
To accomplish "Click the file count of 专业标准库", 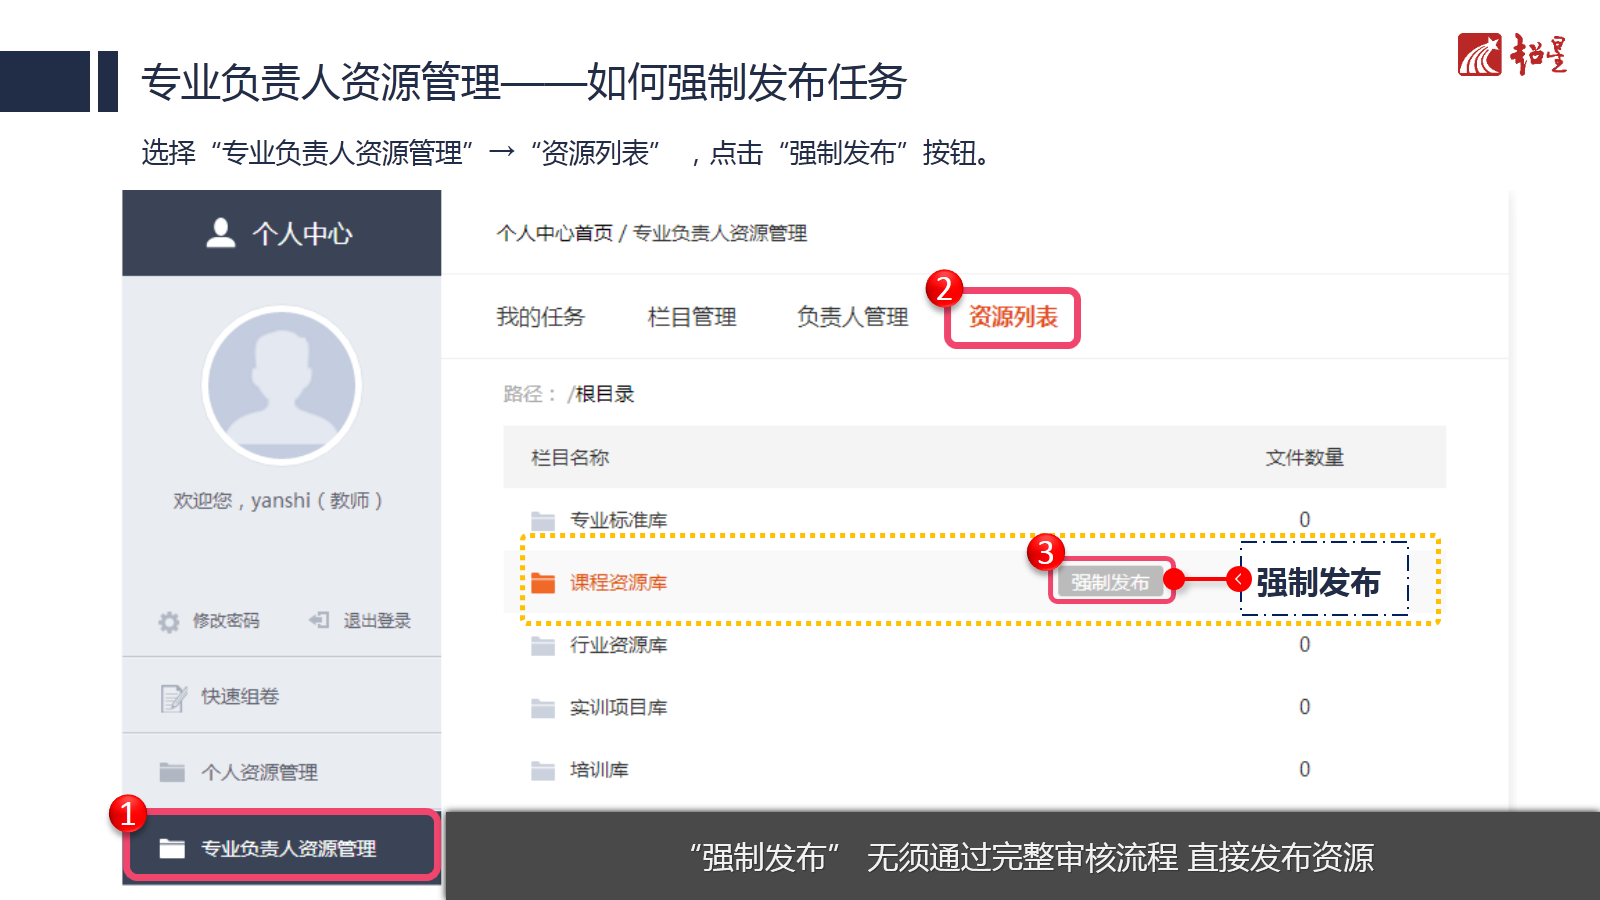I will (1305, 520).
